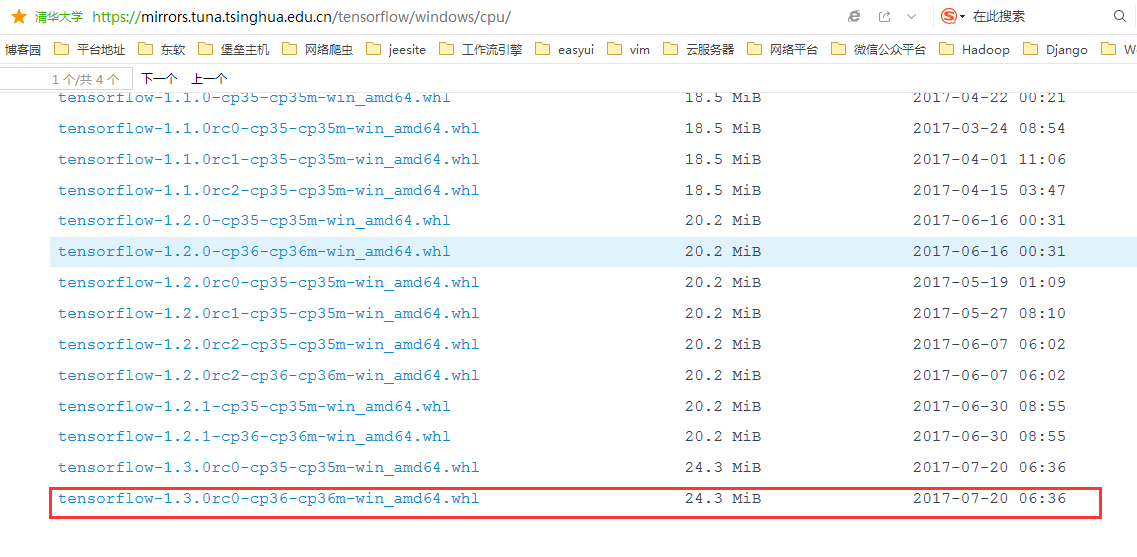Click date 2017-07-20 06:36 of 1.3.0rc0-cp36 row
The width and height of the screenshot is (1137, 557).
[989, 498]
